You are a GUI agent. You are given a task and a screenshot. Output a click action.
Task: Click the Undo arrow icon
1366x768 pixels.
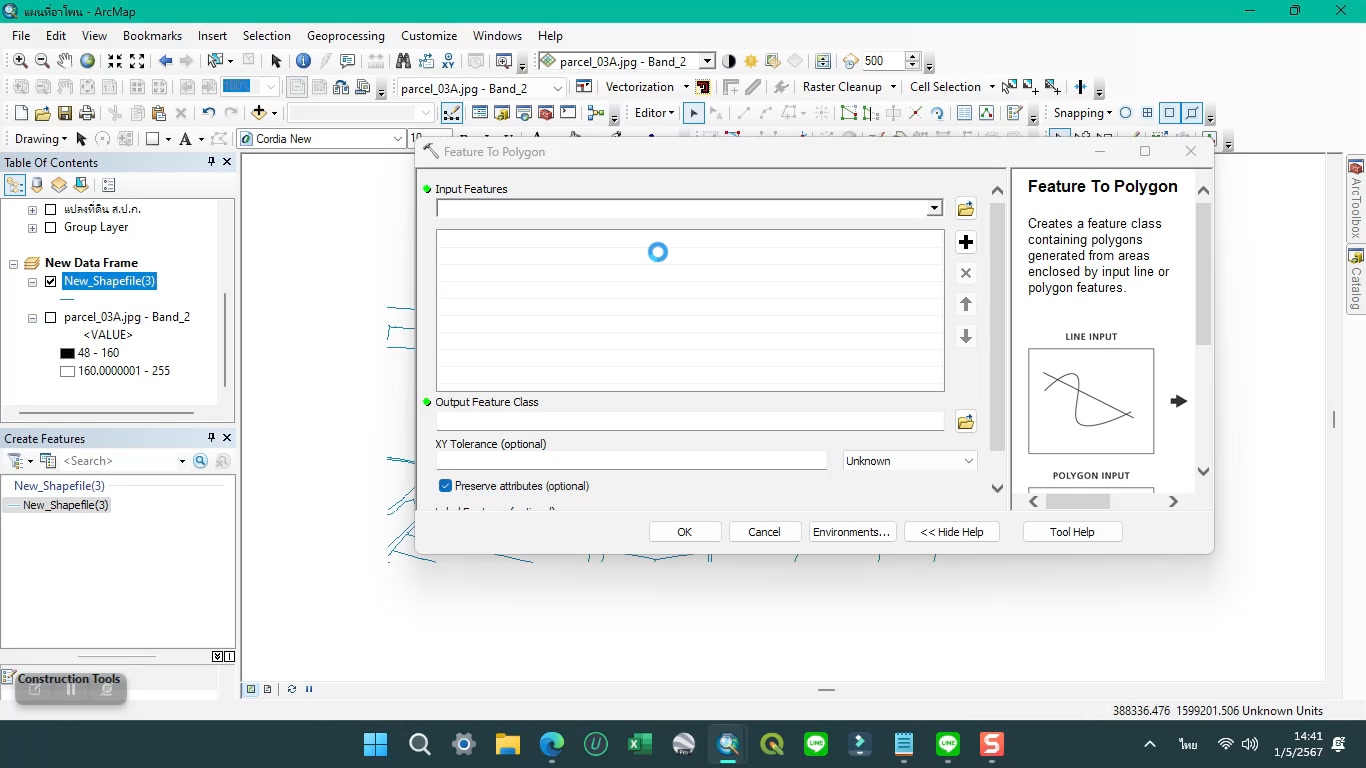tap(208, 113)
